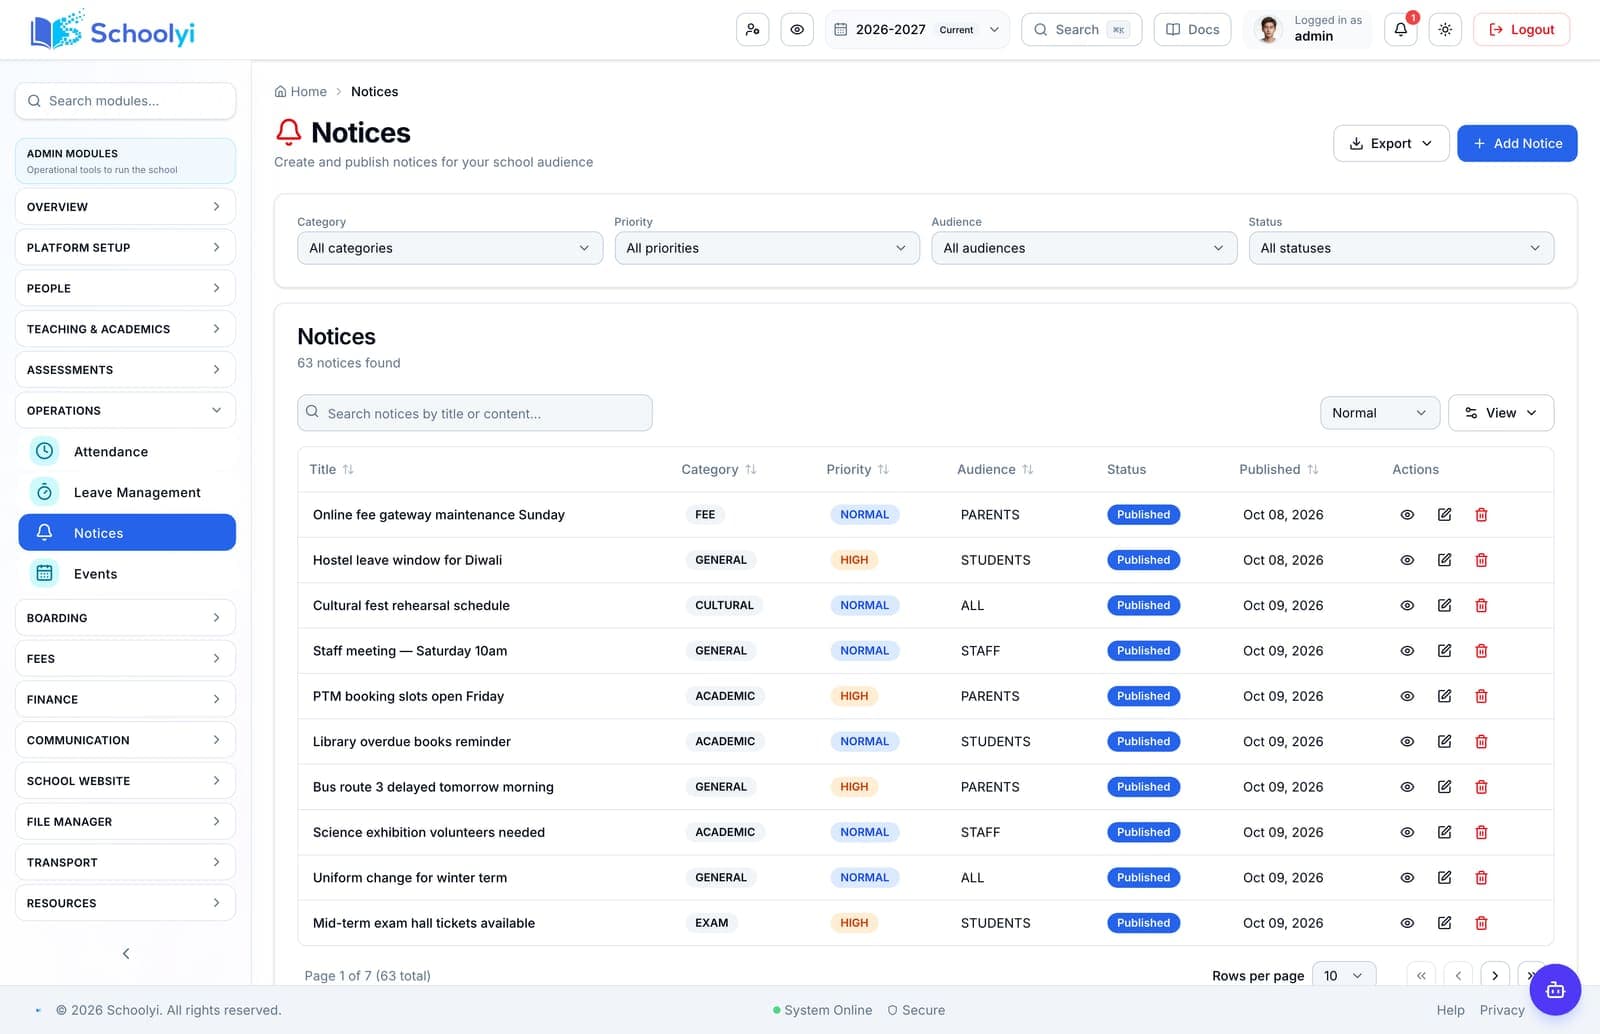The width and height of the screenshot is (1600, 1034).
Task: Edit the 'Staff meeting — Saturday 10am' notice
Action: (x=1444, y=651)
